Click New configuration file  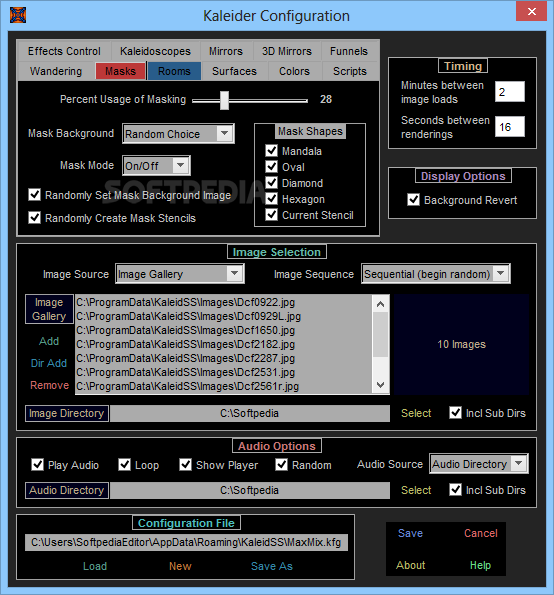(180, 566)
